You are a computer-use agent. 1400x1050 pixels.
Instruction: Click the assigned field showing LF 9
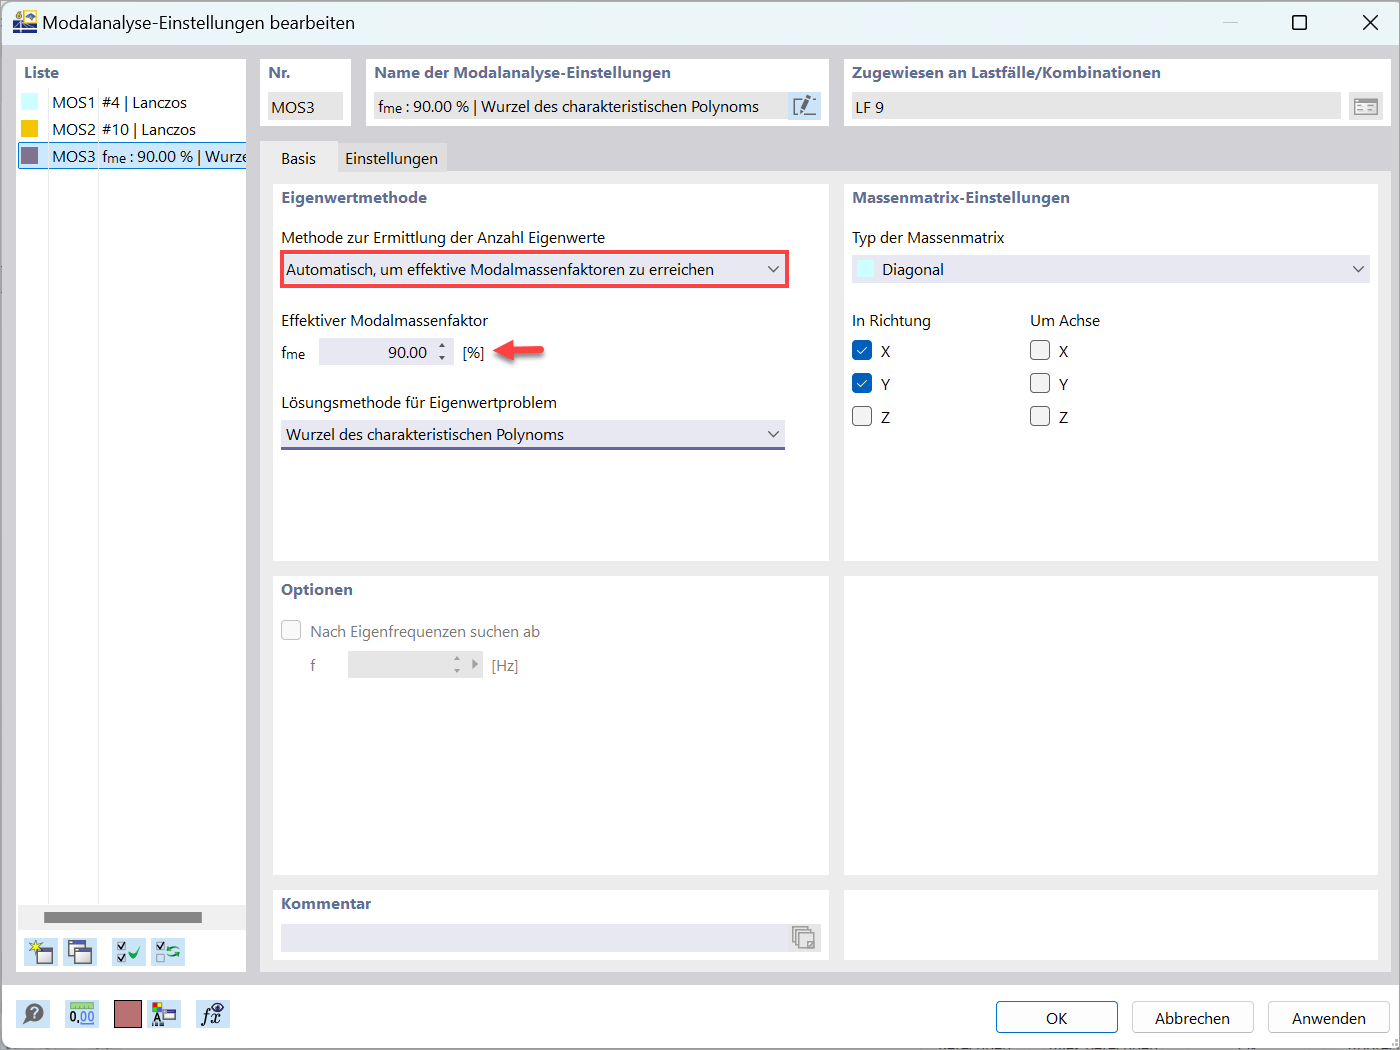click(x=1095, y=106)
